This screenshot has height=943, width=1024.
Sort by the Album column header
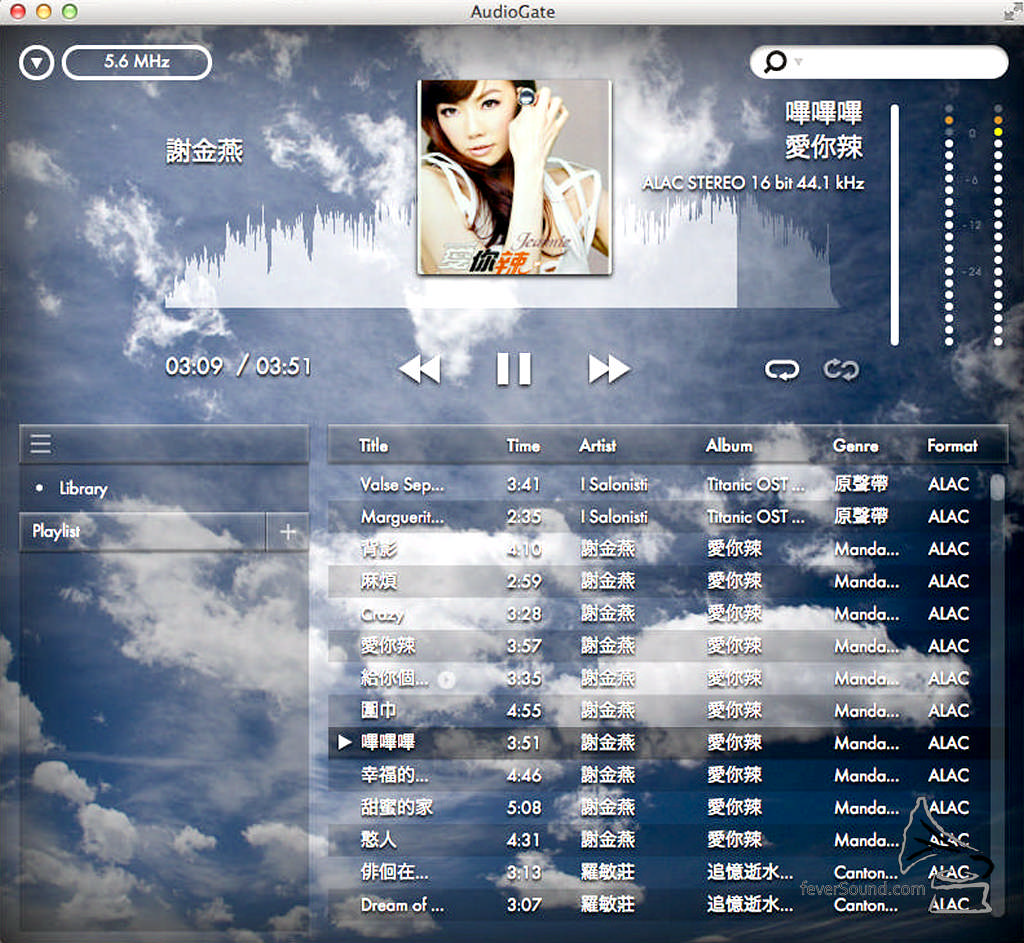pos(729,446)
